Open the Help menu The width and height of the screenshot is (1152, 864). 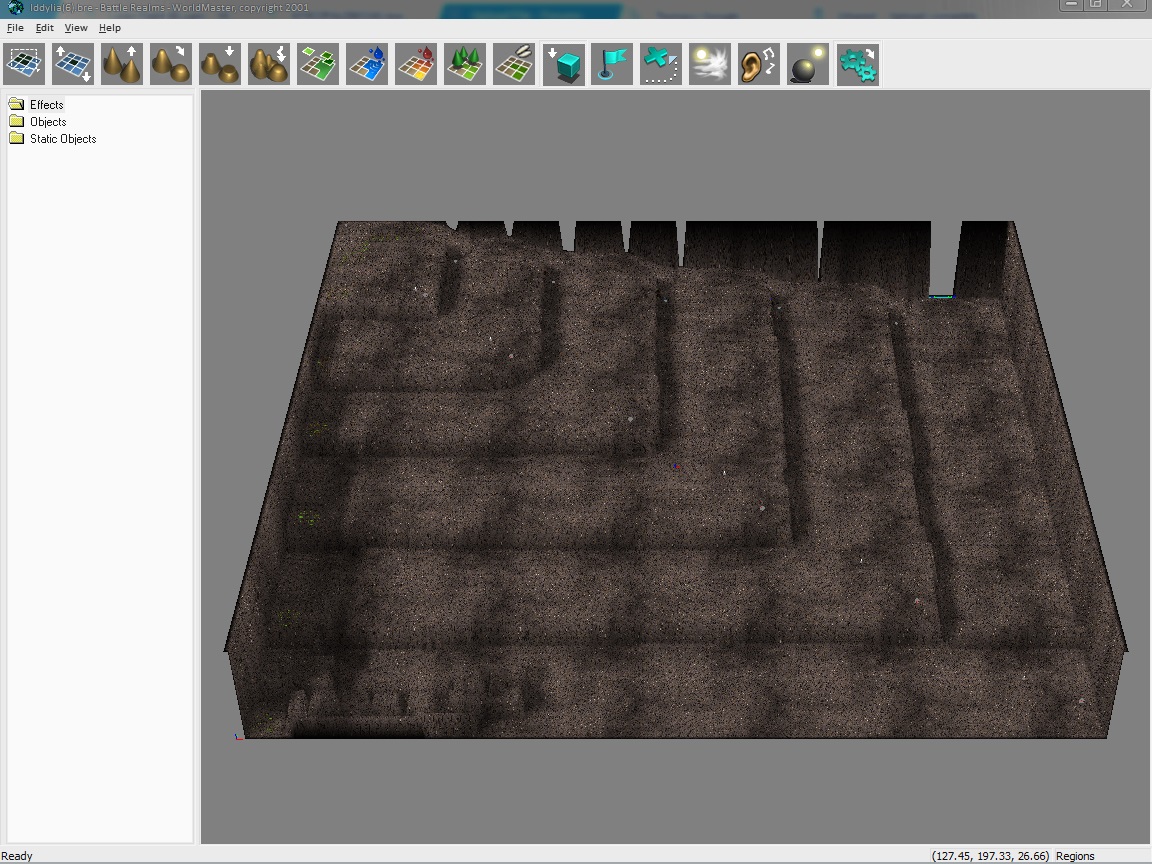point(109,28)
